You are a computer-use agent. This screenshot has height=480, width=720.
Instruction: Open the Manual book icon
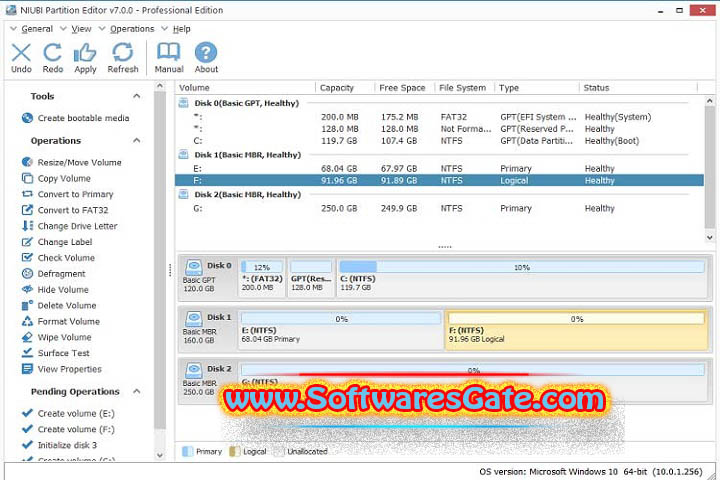tap(169, 52)
